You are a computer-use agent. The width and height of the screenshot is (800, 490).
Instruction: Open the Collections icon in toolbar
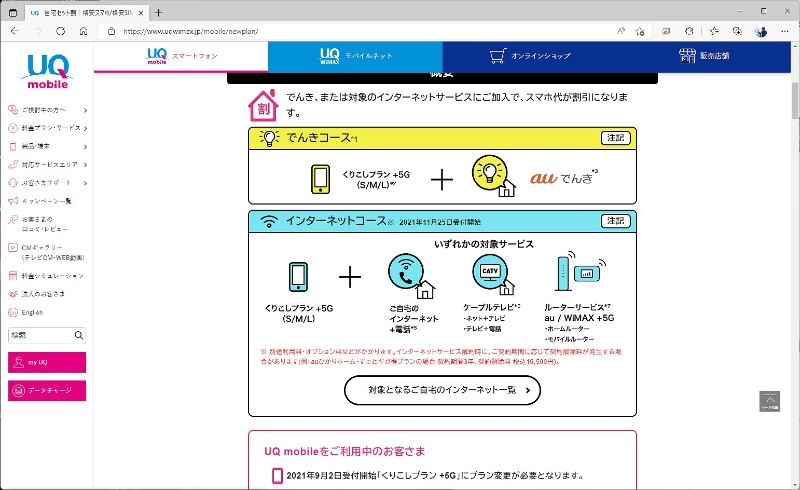pyautogui.click(x=737, y=31)
